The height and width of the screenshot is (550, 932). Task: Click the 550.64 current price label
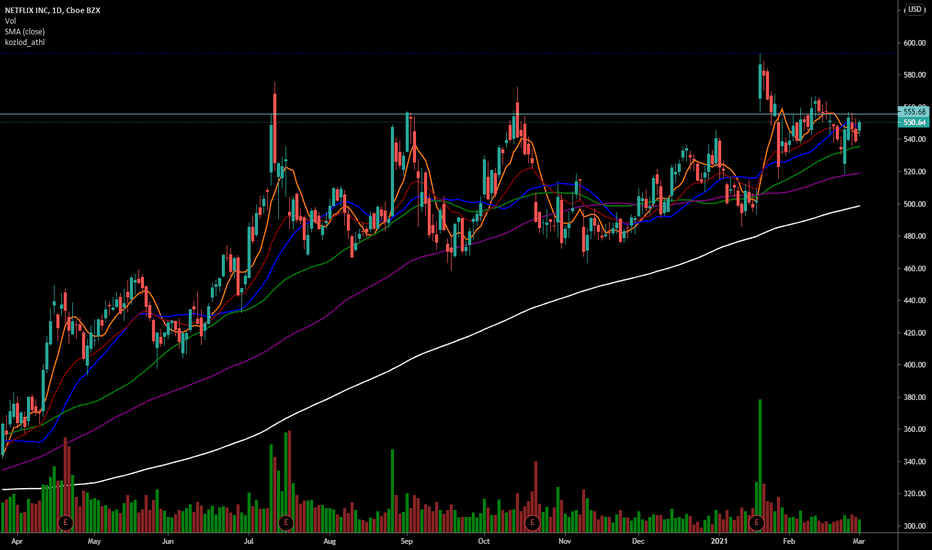pyautogui.click(x=914, y=122)
